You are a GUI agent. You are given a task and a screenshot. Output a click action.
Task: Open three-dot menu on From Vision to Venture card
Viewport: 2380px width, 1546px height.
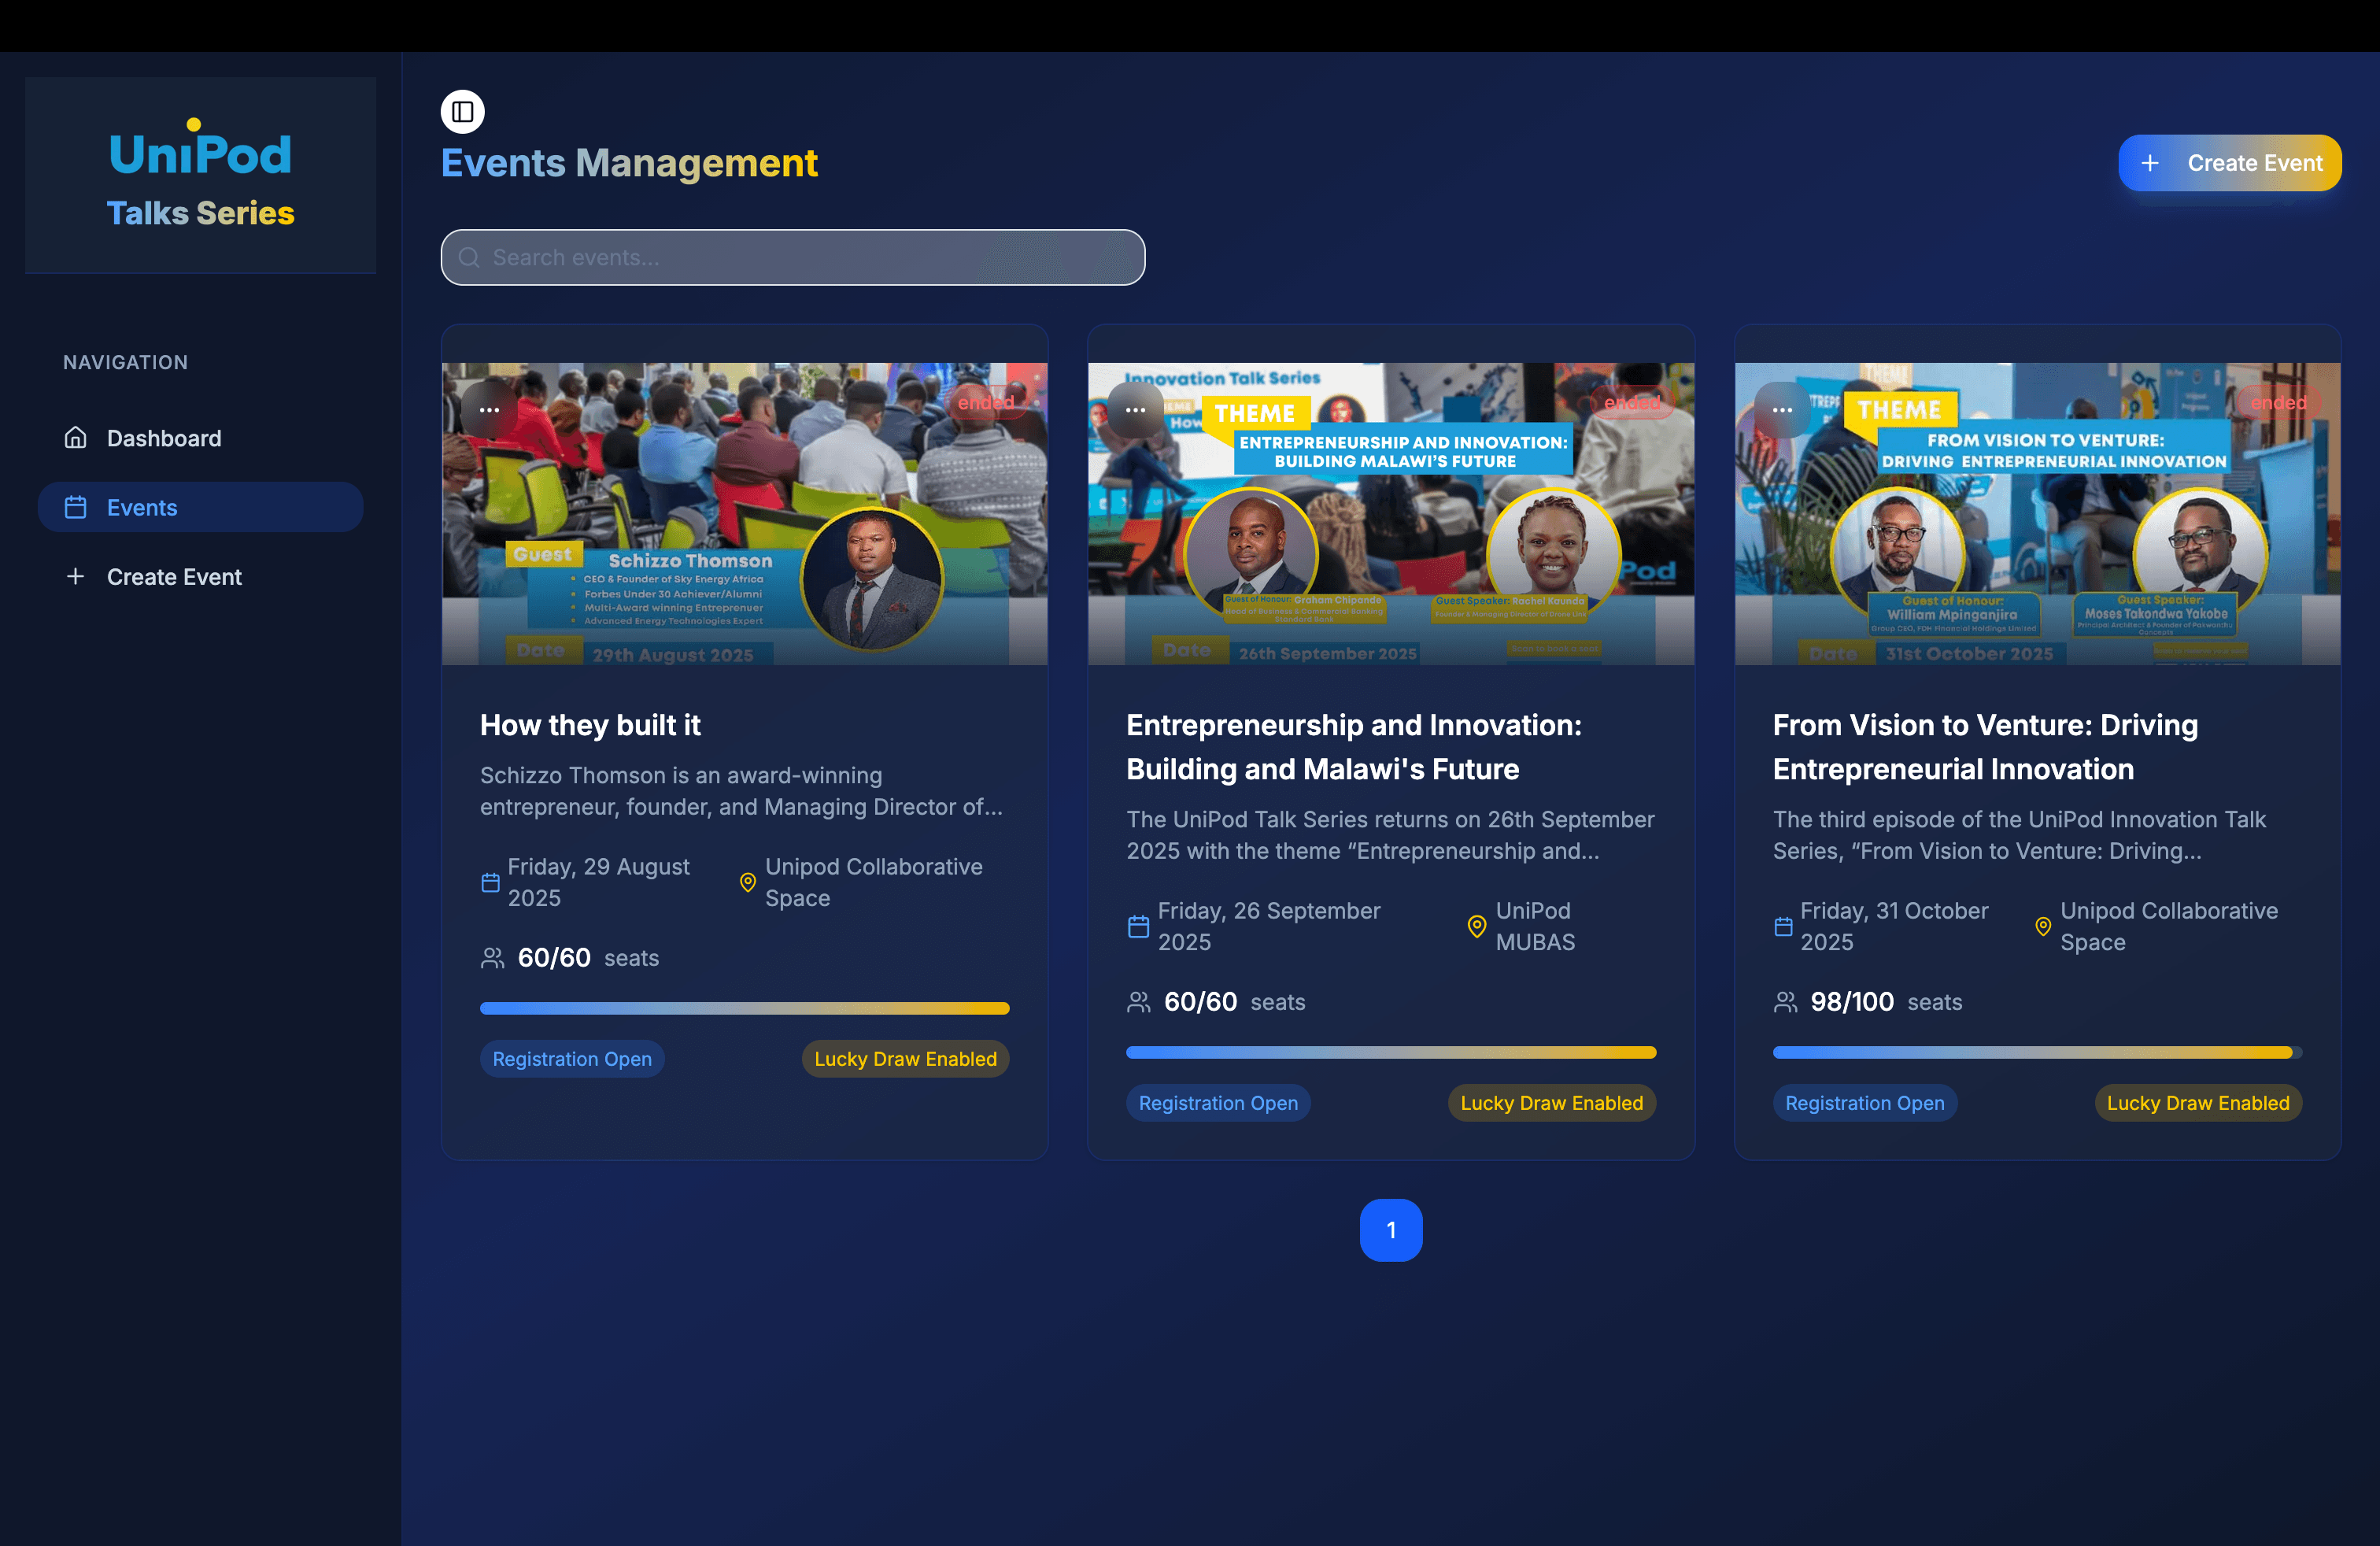1782,410
